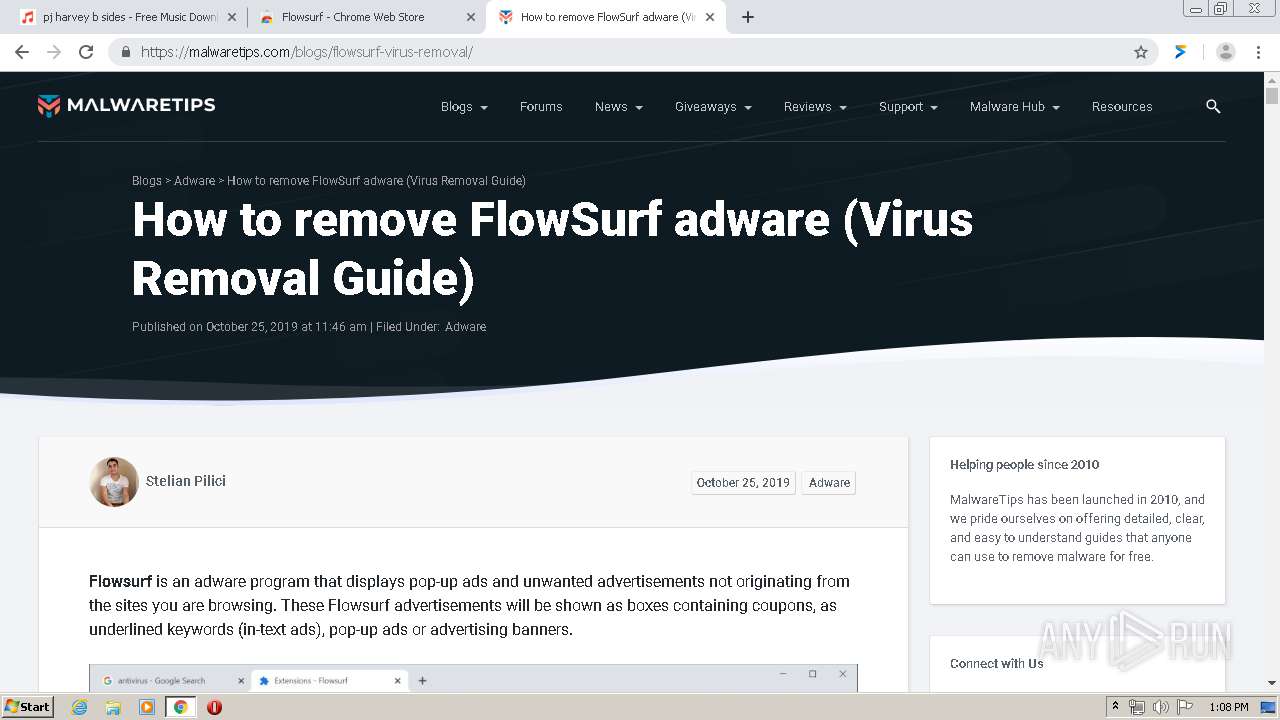The image size is (1280, 720).
Task: Bookmark this page with star icon
Action: coord(1141,52)
